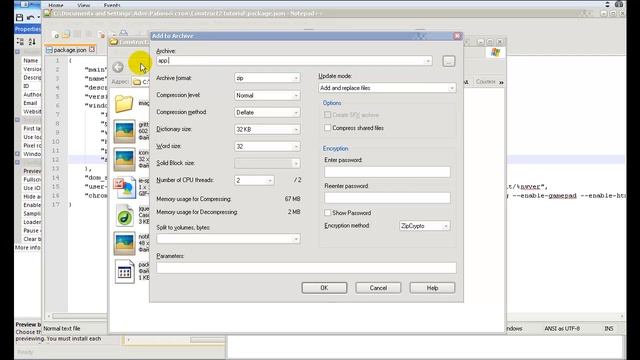Click the Parameters text field
Viewport: 640px width, 360px height.
pos(306,268)
